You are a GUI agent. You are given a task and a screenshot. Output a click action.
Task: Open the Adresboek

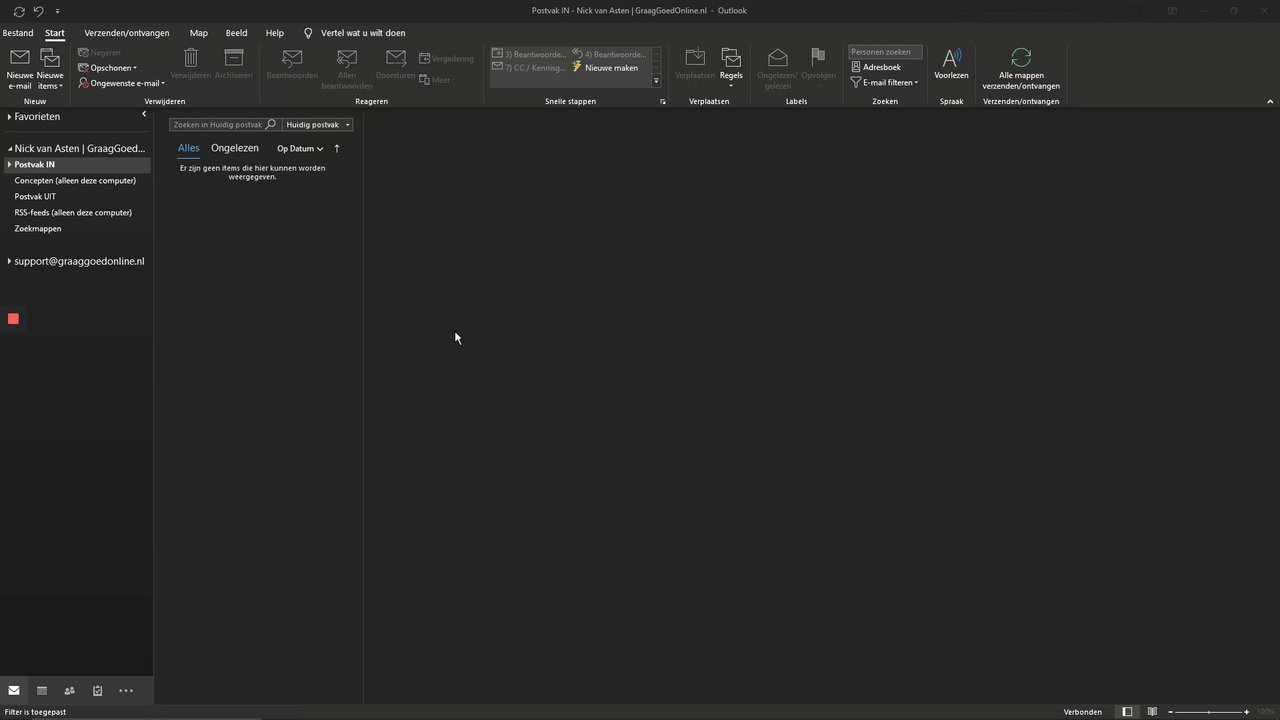pos(876,67)
